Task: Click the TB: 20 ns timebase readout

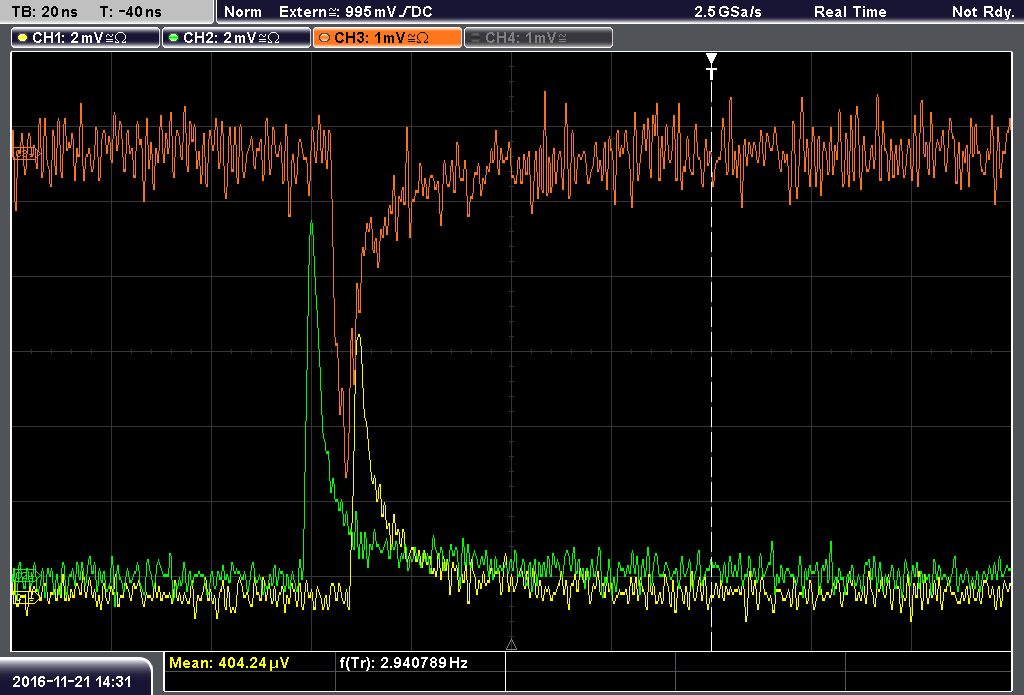Action: click(x=44, y=12)
